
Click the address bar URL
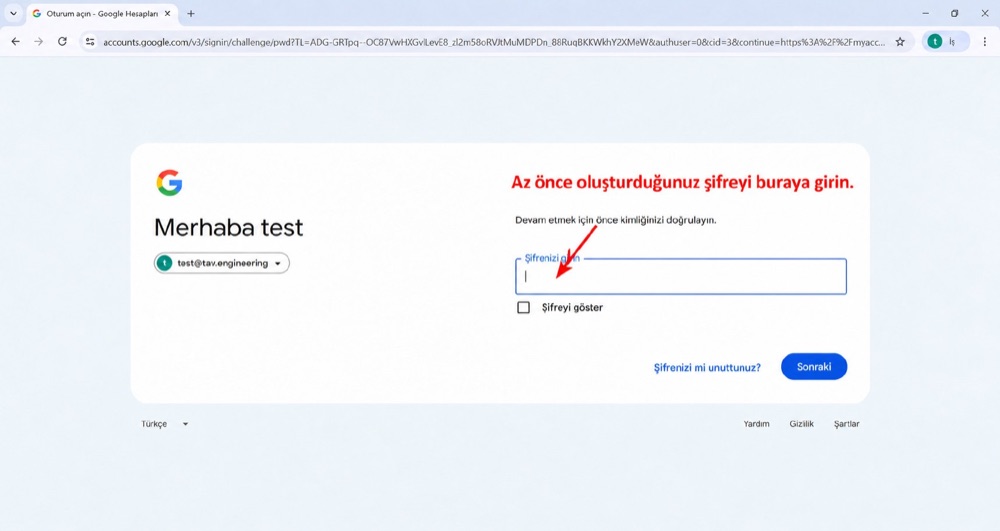[494, 42]
